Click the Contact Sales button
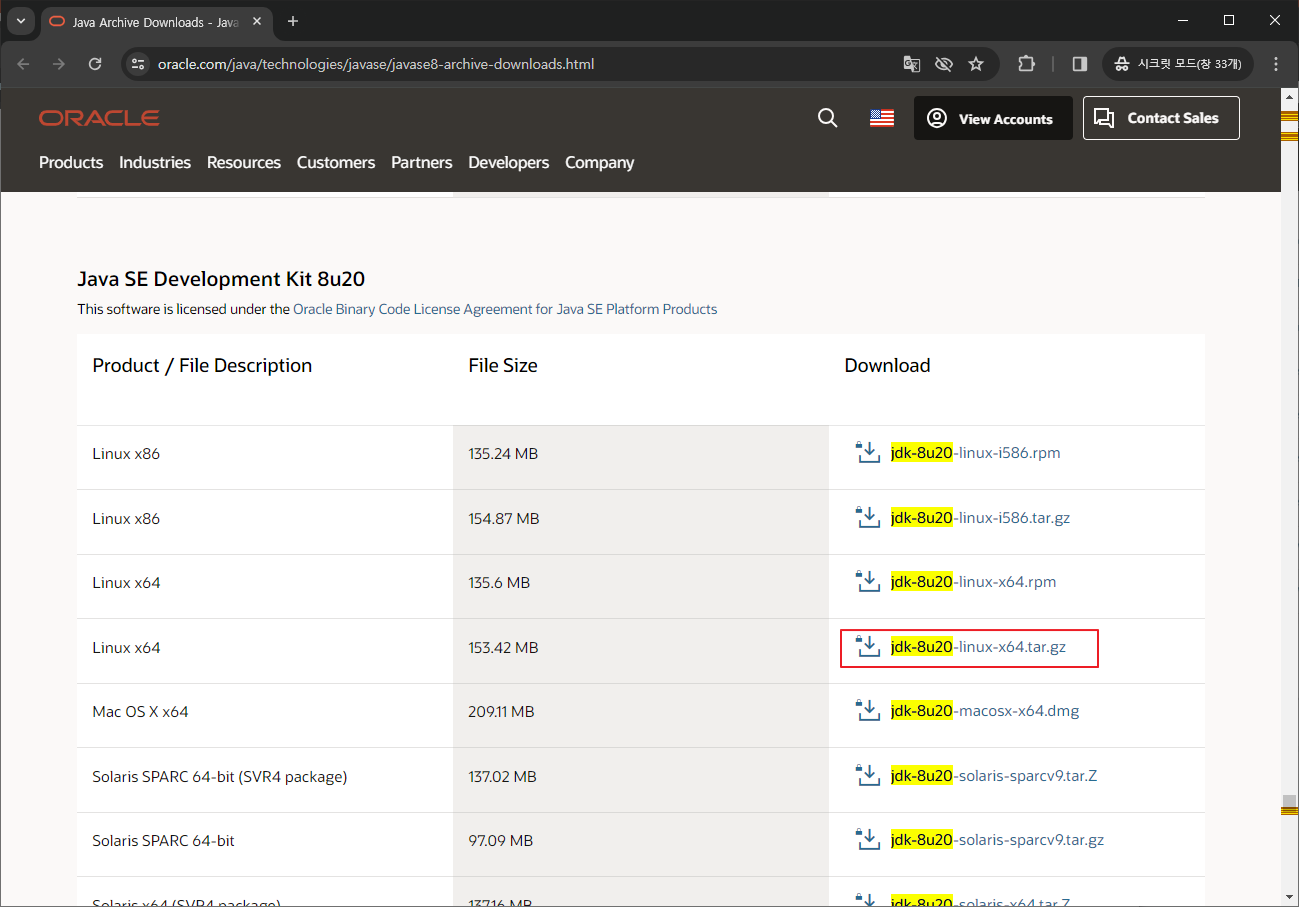This screenshot has height=907, width=1299. [x=1161, y=118]
